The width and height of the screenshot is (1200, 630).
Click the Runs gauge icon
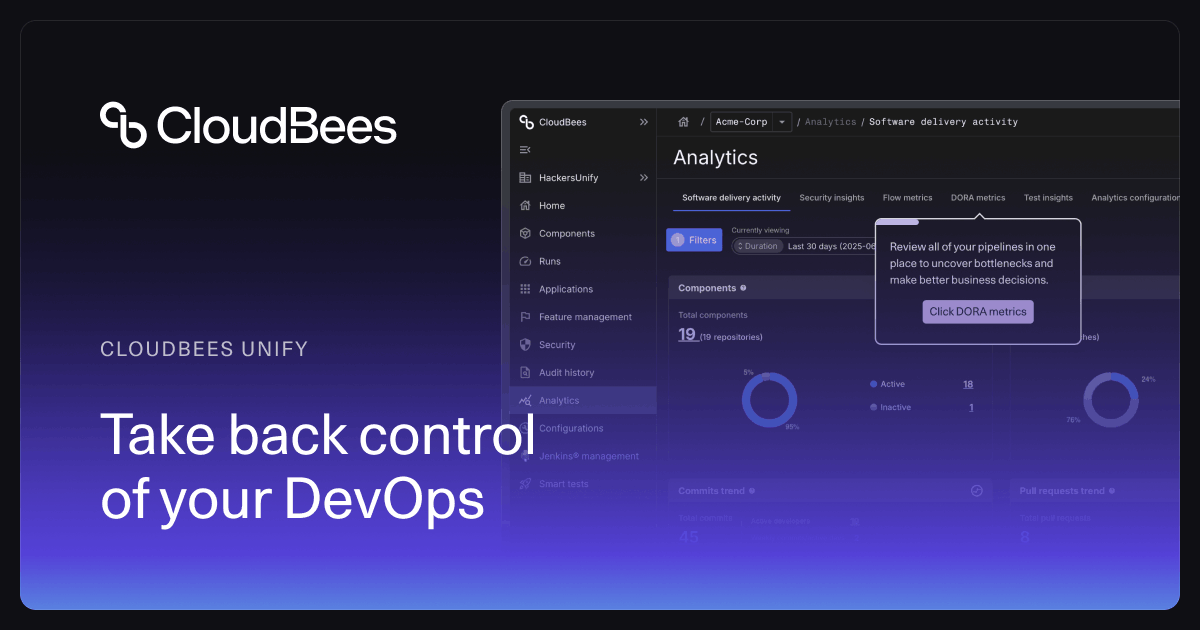[526, 261]
